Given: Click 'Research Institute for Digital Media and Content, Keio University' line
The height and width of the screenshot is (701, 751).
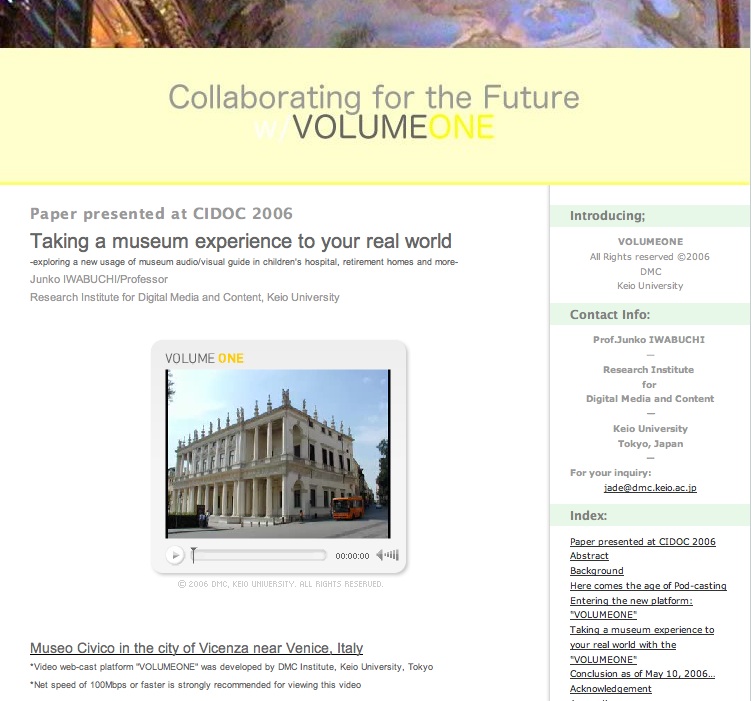Looking at the screenshot, I should (x=184, y=297).
